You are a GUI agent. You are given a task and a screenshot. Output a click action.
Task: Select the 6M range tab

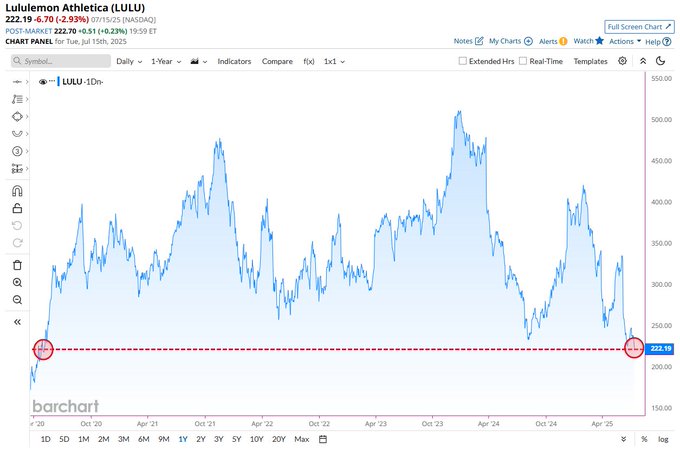coord(144,439)
